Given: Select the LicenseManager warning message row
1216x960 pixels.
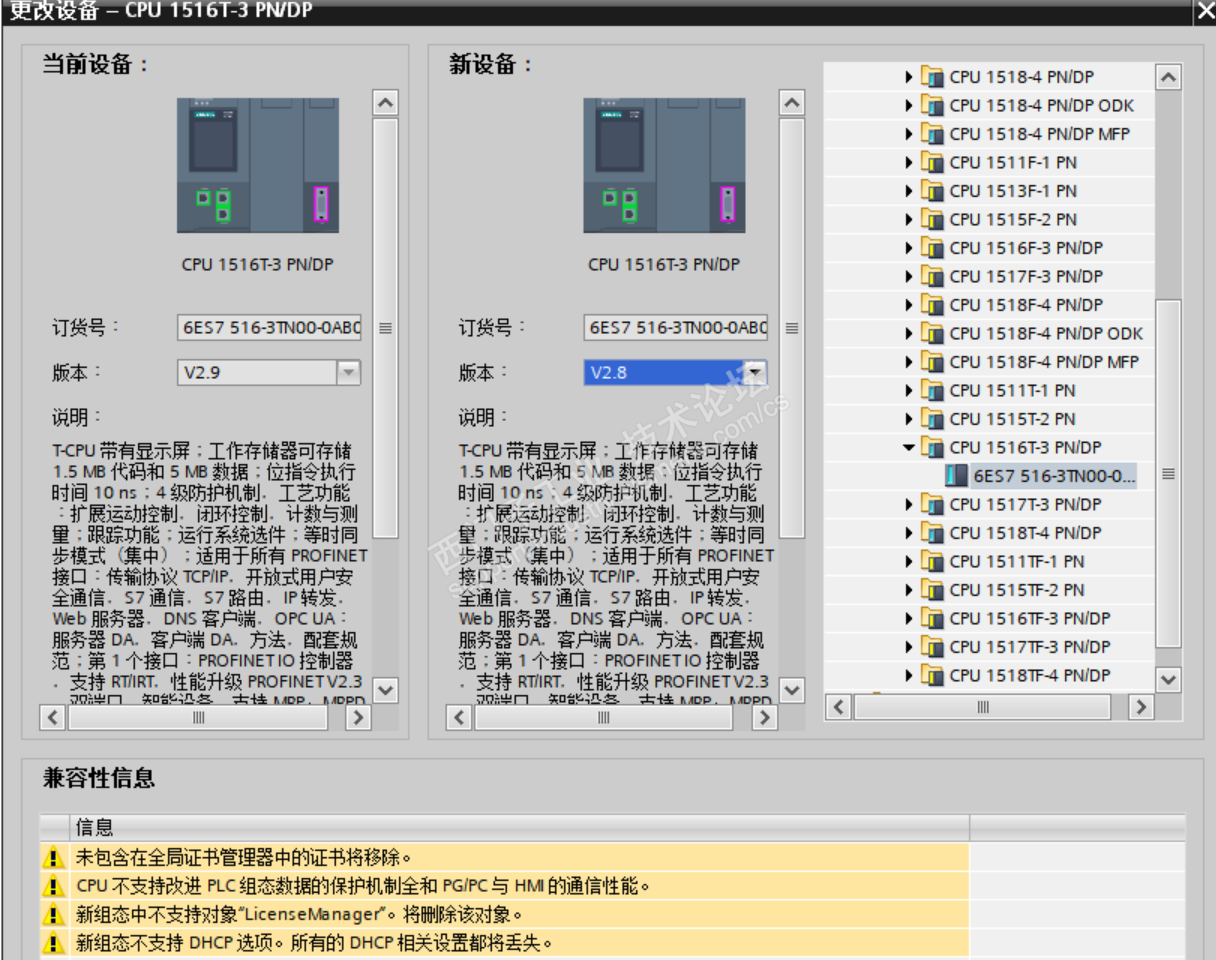Looking at the screenshot, I should pos(520,914).
